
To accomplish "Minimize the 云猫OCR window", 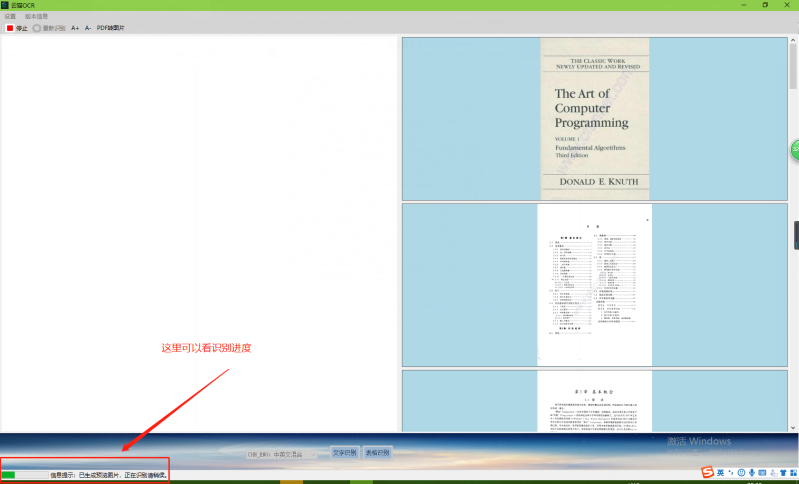I will click(x=744, y=5).
